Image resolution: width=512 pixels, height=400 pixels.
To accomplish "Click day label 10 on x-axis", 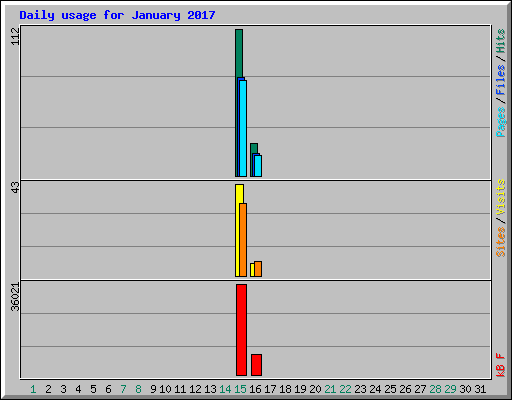I will 165,389.
